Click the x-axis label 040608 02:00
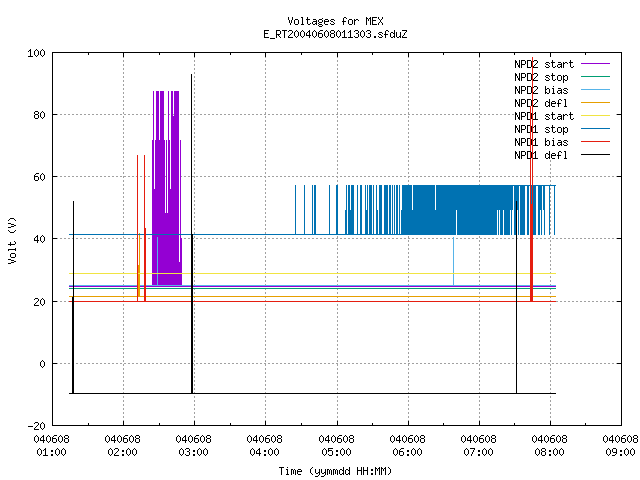The height and width of the screenshot is (480, 640). coord(122,446)
